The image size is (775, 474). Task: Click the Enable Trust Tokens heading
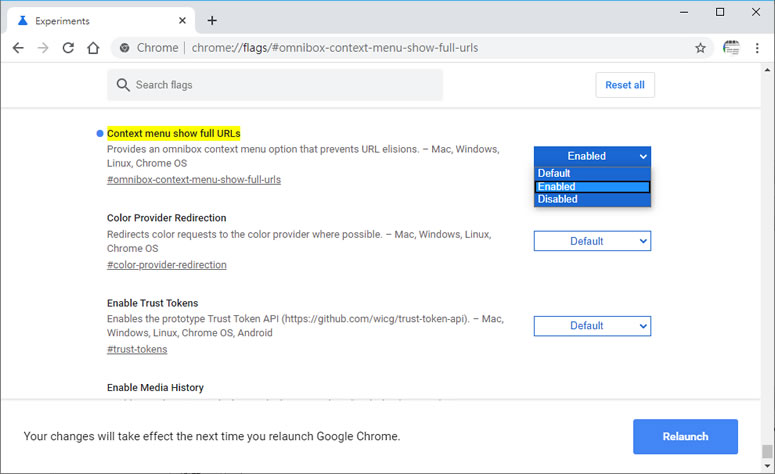click(x=152, y=303)
